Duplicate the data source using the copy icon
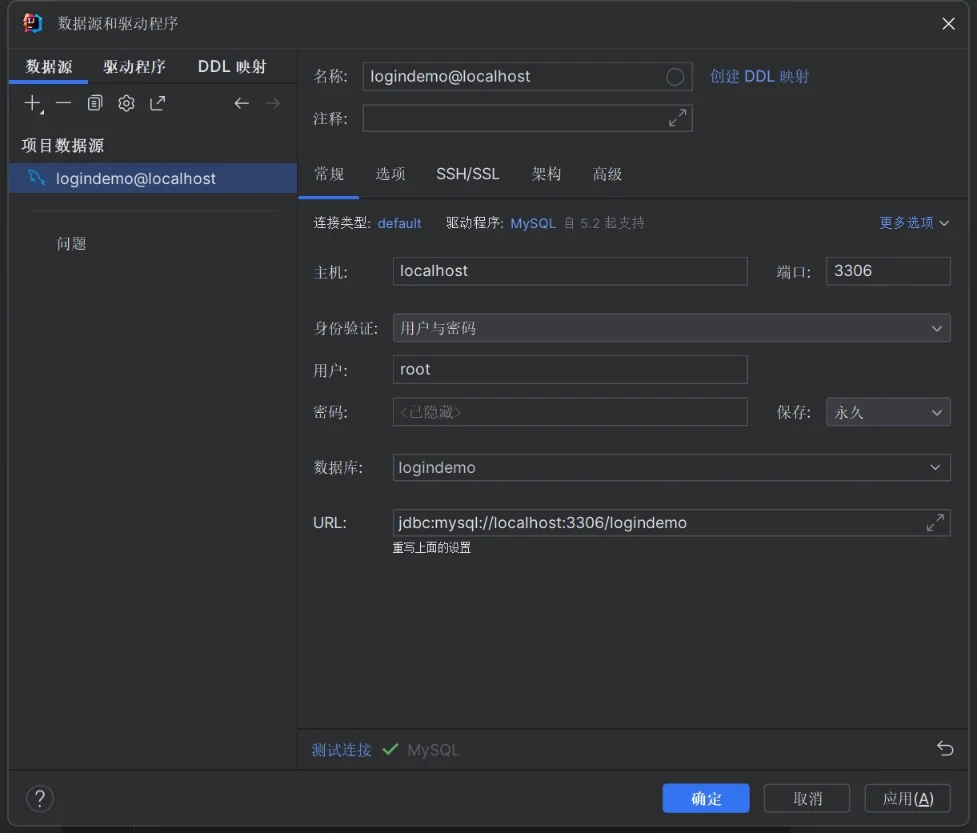Image resolution: width=977 pixels, height=833 pixels. tap(95, 103)
